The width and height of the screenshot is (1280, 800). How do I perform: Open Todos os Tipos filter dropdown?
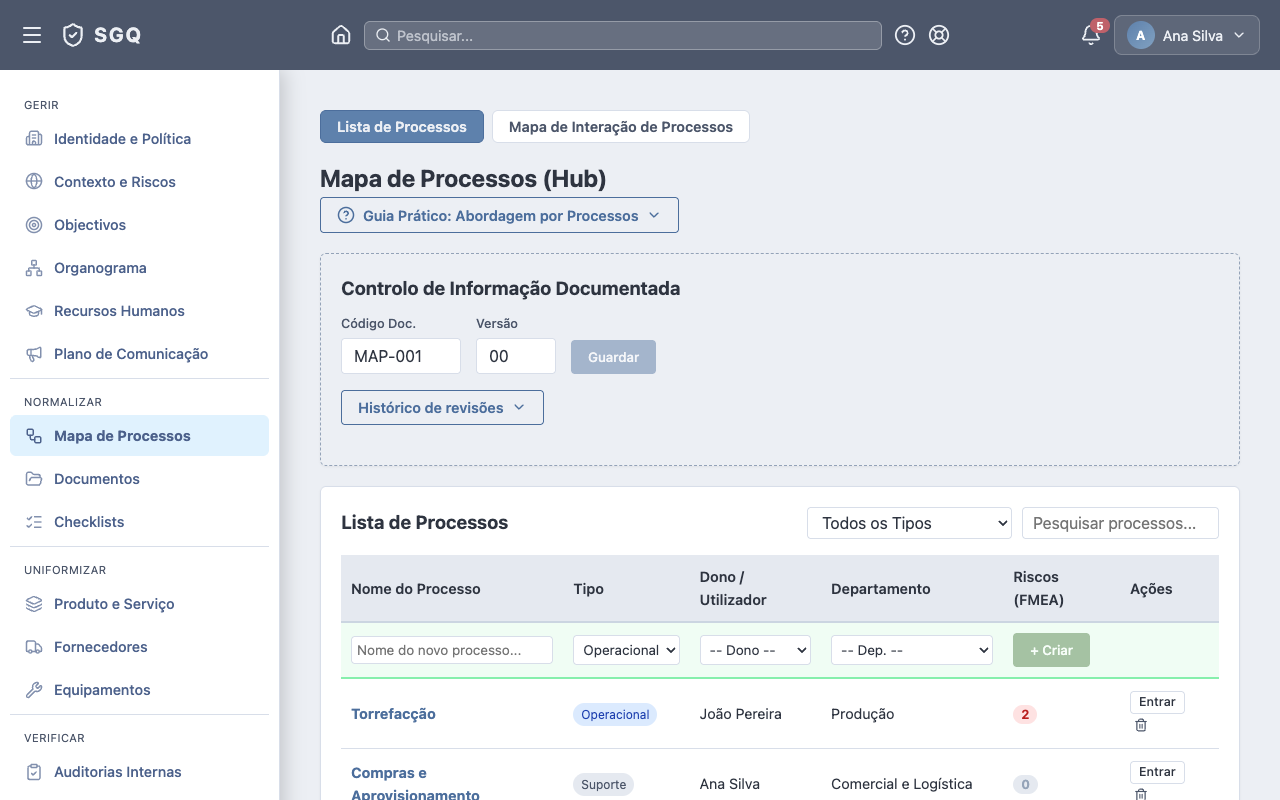(909, 523)
